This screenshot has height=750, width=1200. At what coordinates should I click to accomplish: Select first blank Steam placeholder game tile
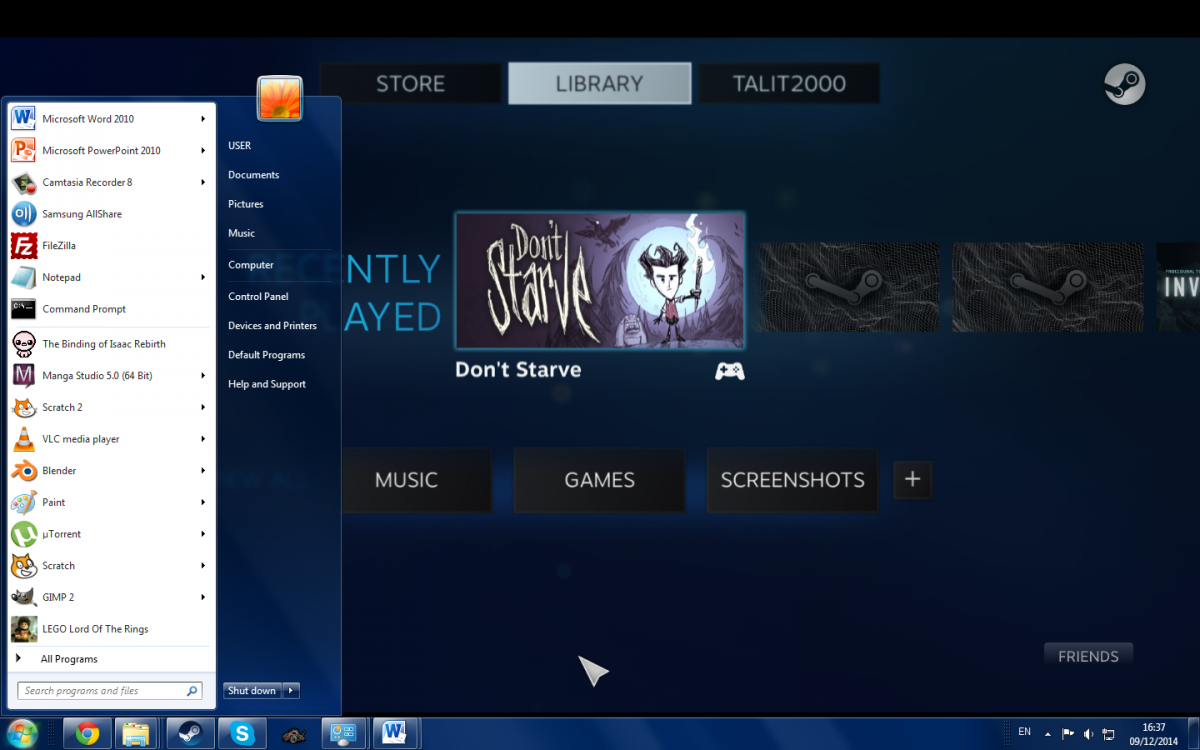[848, 287]
